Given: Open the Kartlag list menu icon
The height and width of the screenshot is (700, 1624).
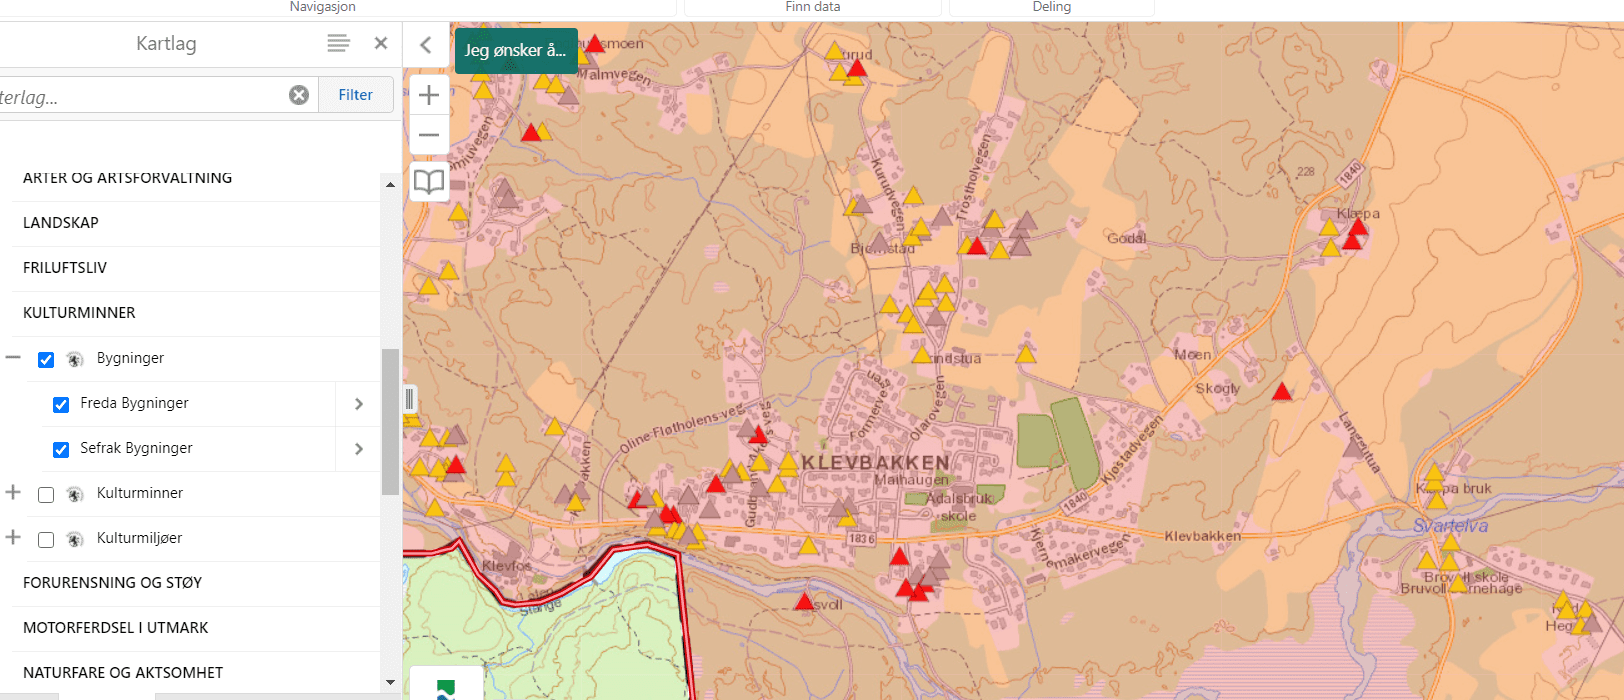Looking at the screenshot, I should [x=338, y=43].
